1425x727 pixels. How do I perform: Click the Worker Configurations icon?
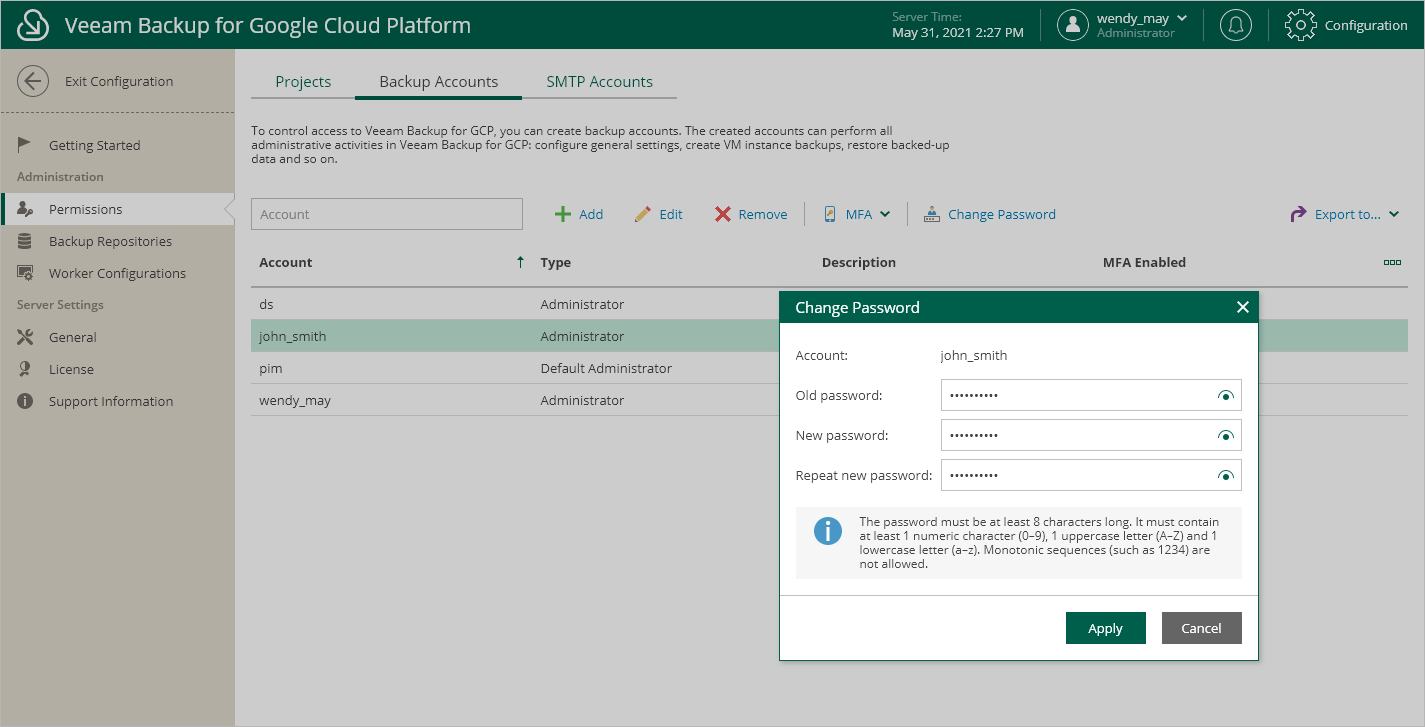click(x=26, y=273)
